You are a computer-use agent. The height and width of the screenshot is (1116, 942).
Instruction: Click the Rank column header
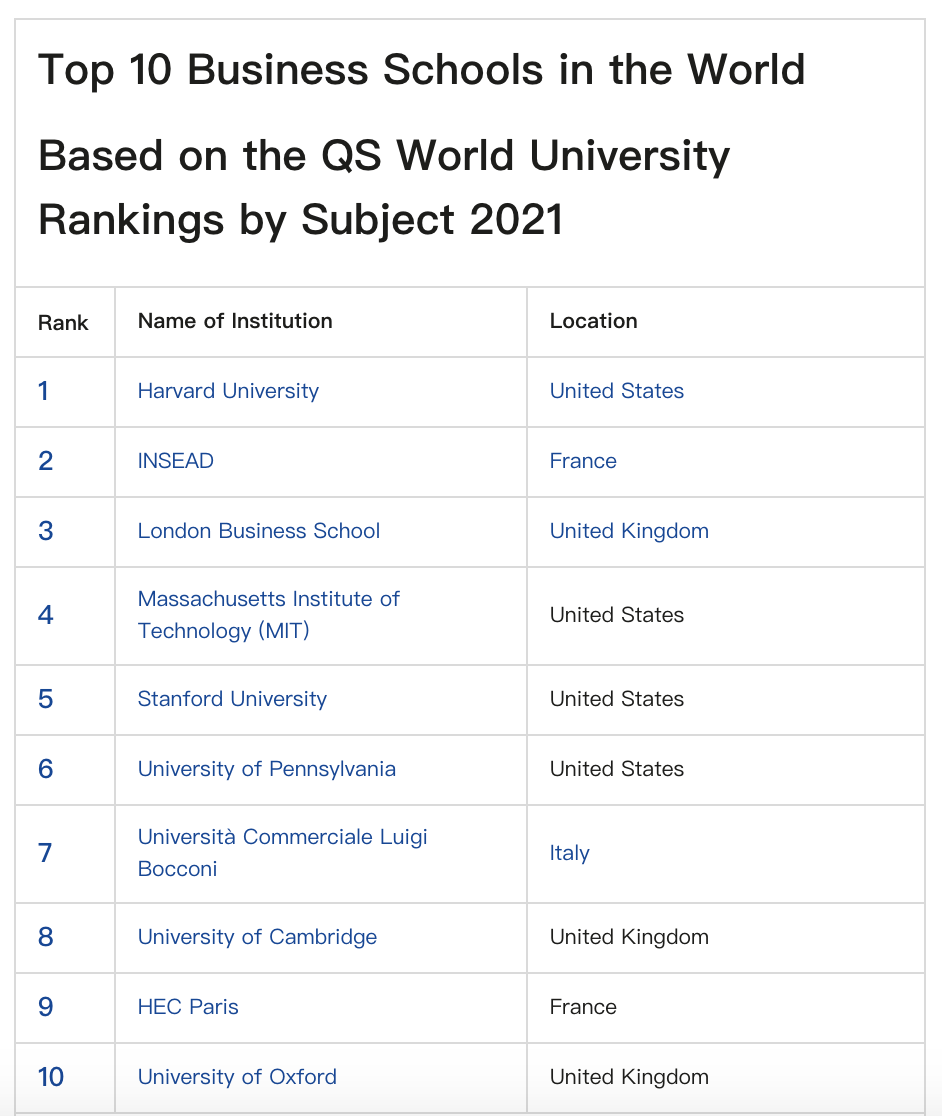tap(63, 323)
